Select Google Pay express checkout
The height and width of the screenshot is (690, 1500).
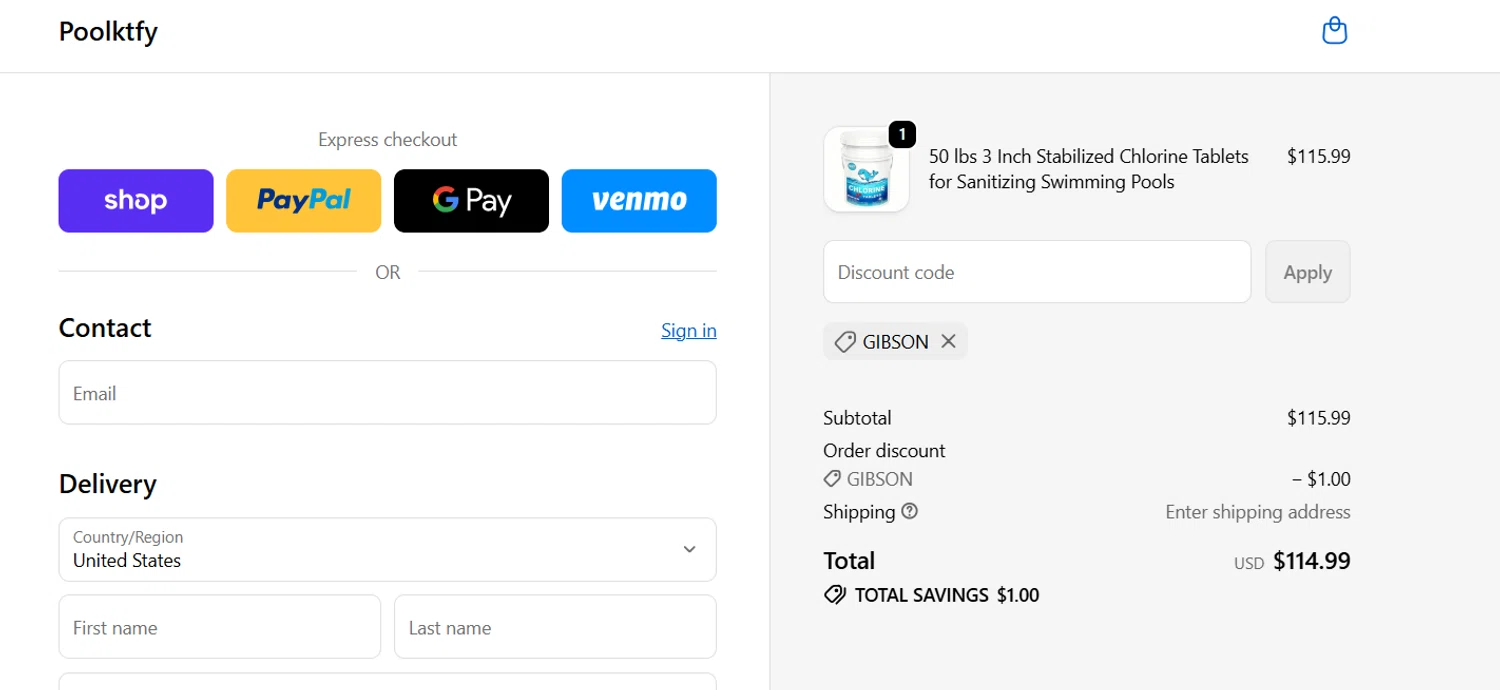(x=471, y=201)
